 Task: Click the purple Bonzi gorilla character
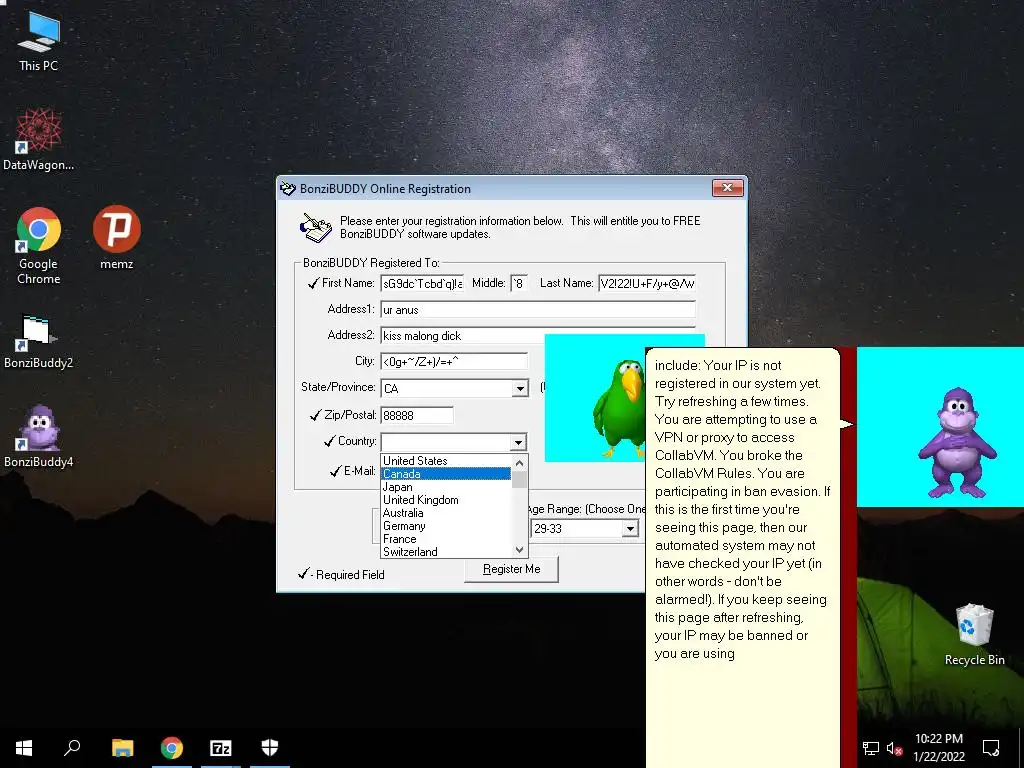point(956,442)
